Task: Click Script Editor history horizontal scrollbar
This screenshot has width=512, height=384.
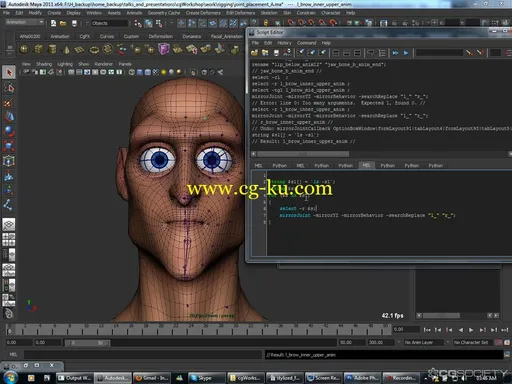Action: pos(303,154)
